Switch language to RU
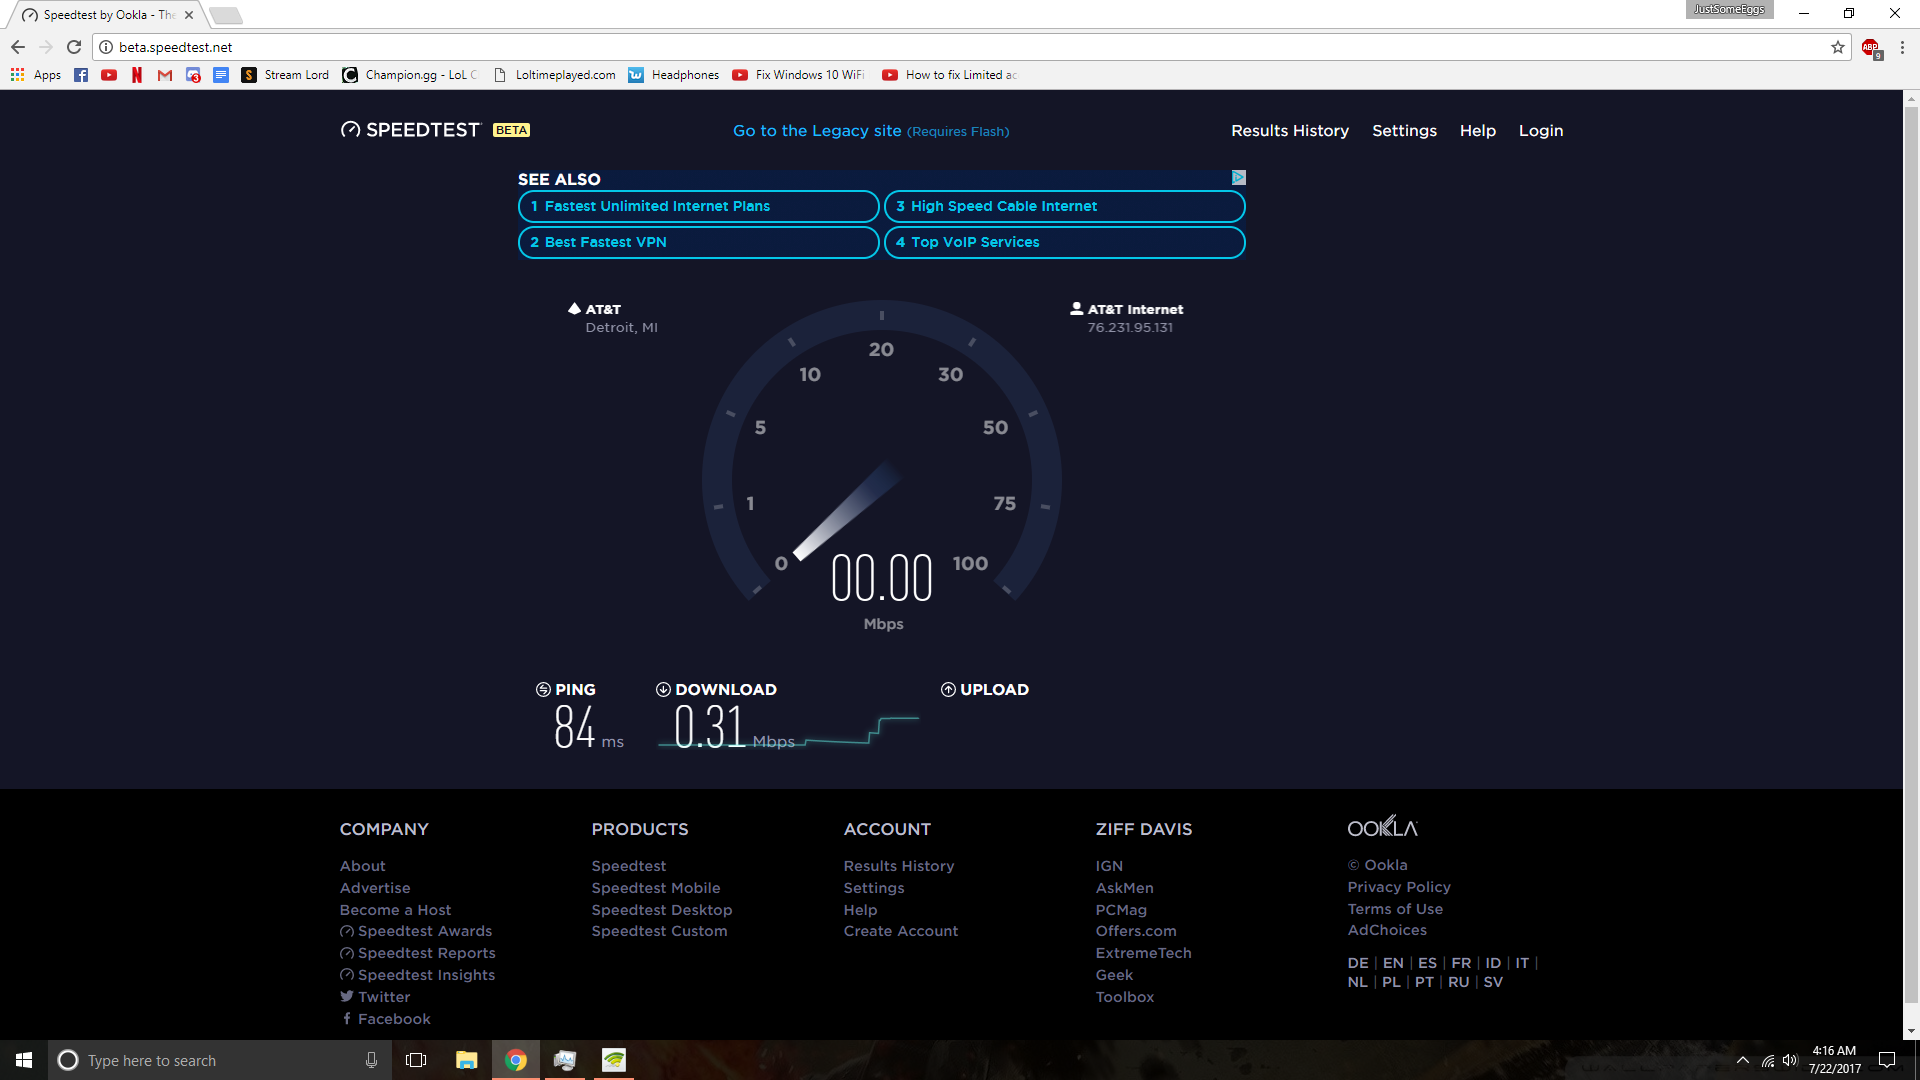 [x=1458, y=982]
